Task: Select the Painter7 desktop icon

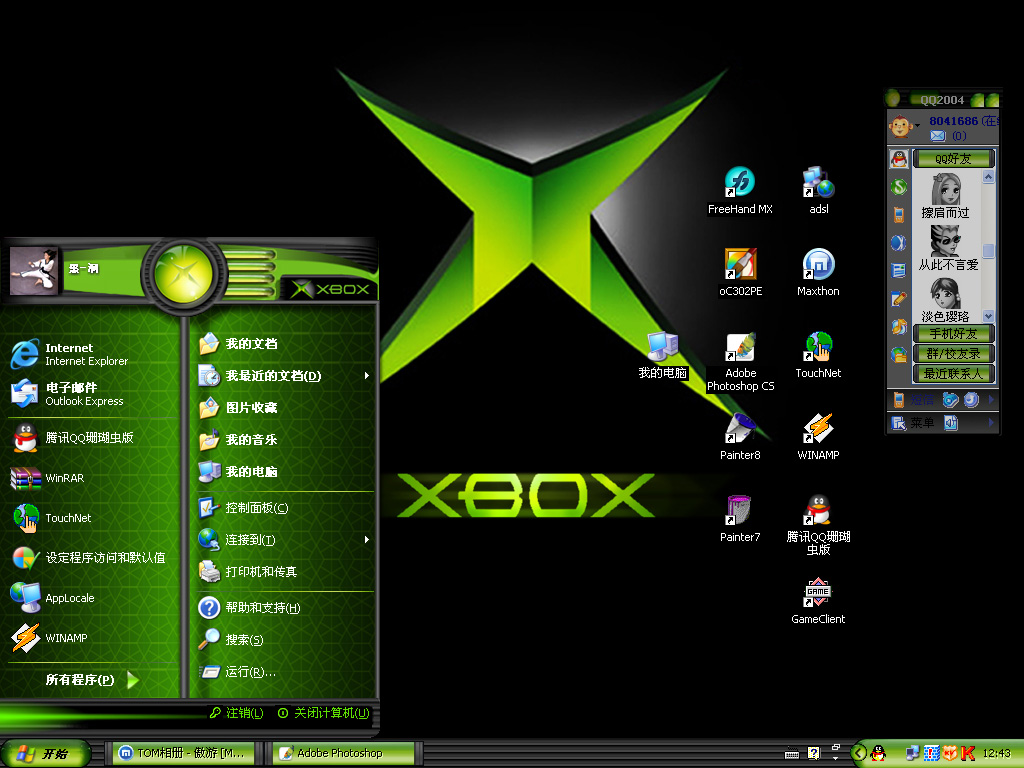Action: 740,519
